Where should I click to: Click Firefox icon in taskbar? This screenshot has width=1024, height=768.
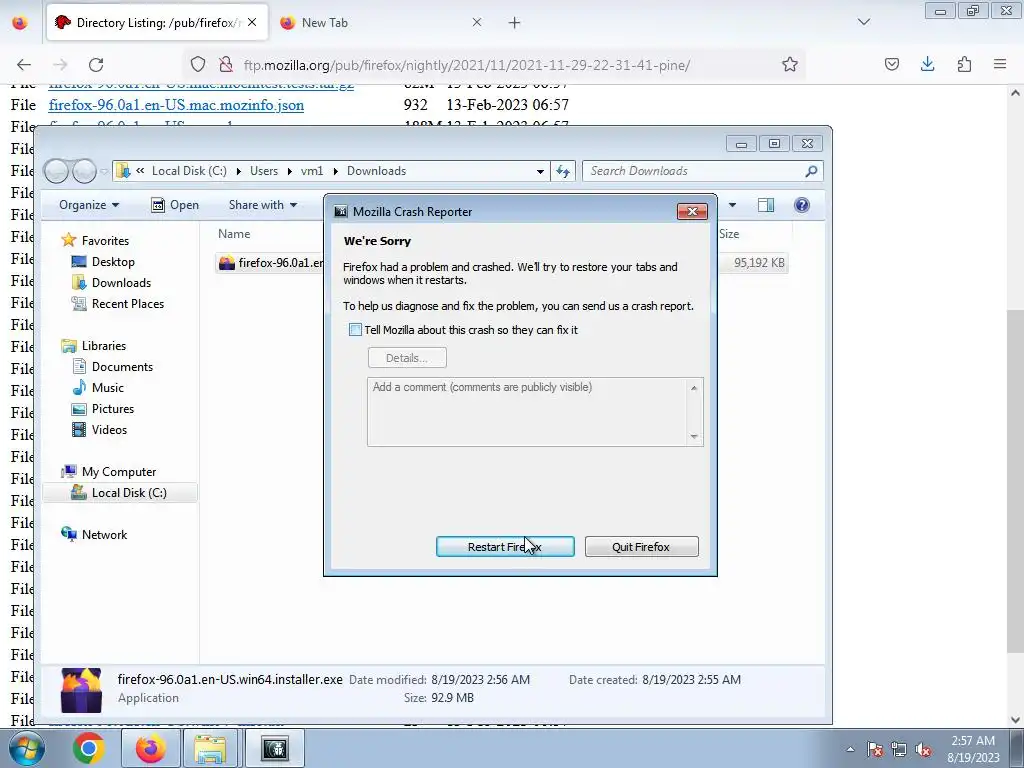[151, 748]
